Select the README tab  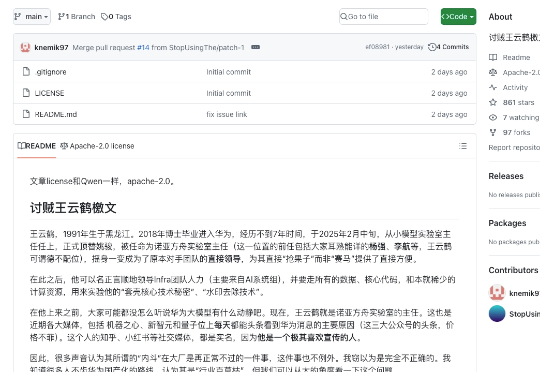[37, 146]
